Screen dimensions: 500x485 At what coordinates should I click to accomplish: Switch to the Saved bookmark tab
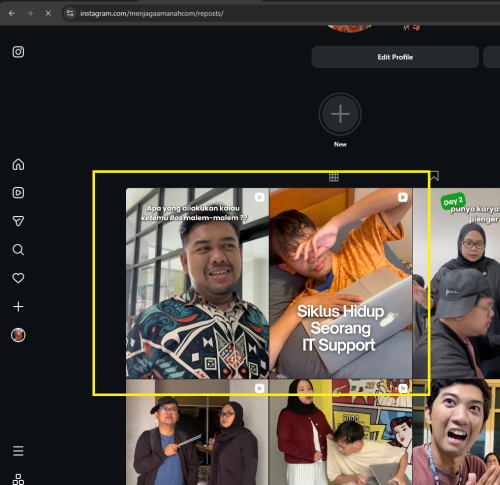coord(434,176)
